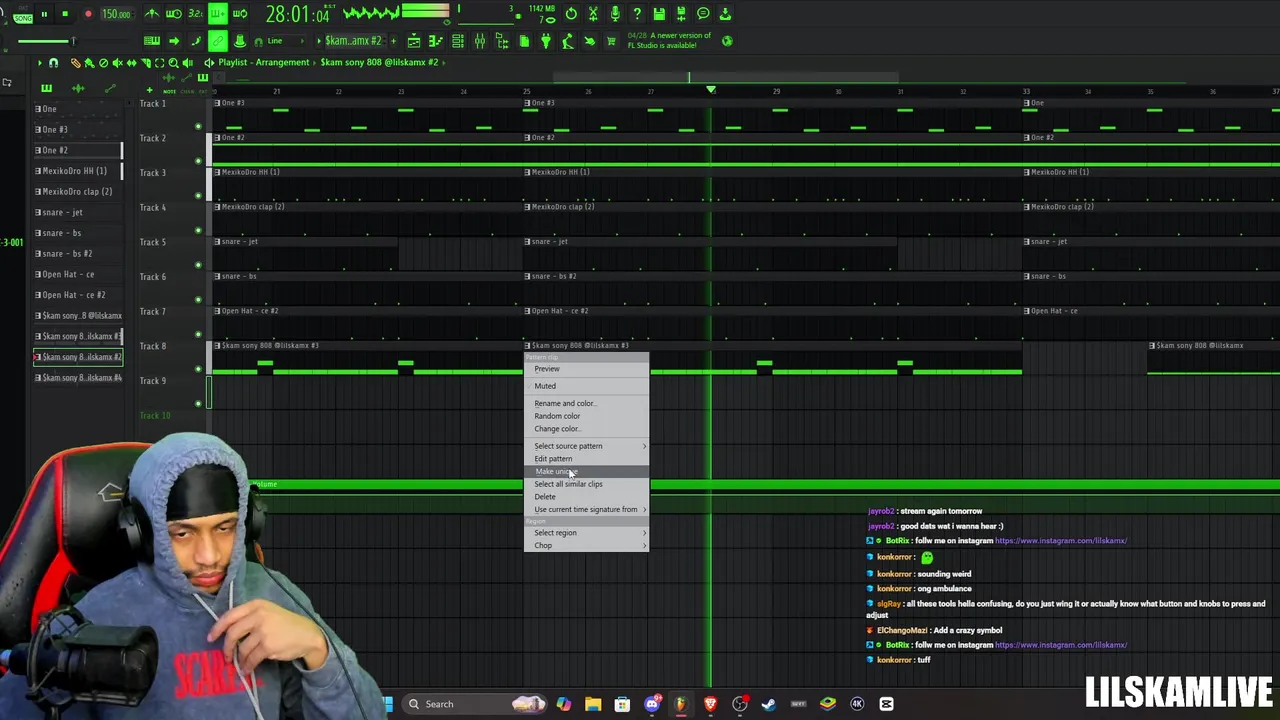Expand Use current time signature from submenu

(587, 510)
